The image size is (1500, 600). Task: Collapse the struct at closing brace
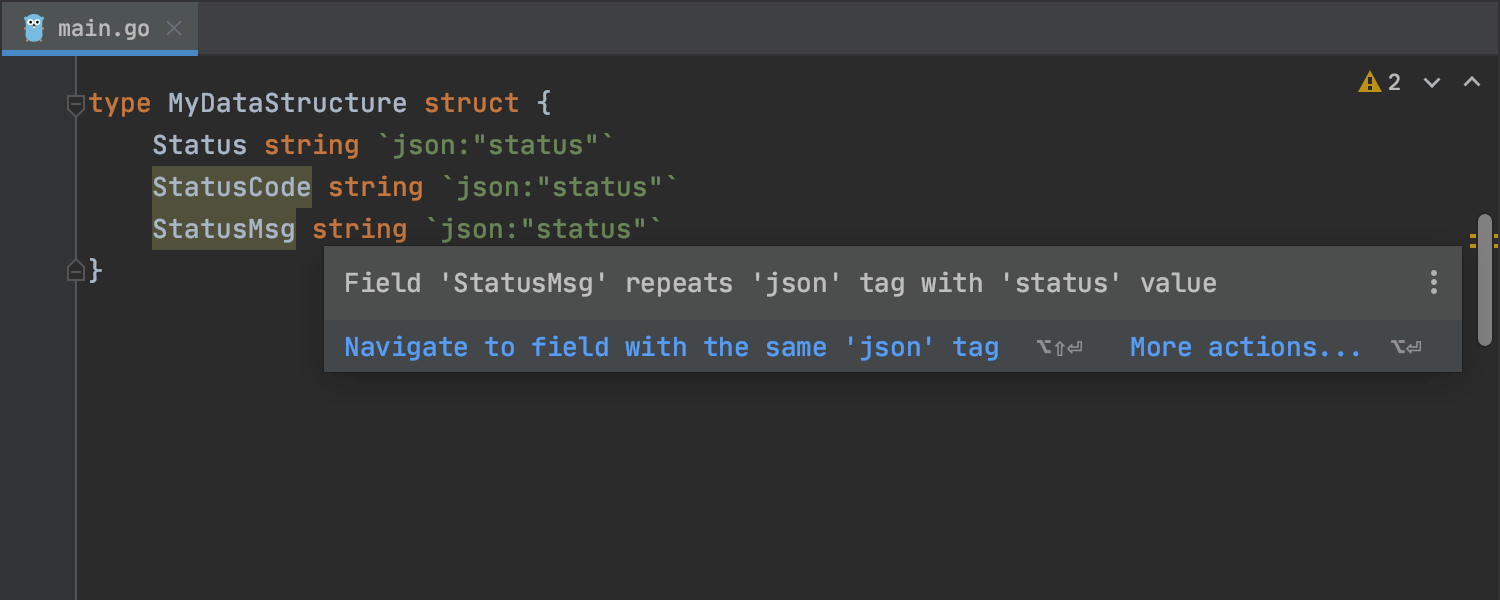tap(75, 270)
